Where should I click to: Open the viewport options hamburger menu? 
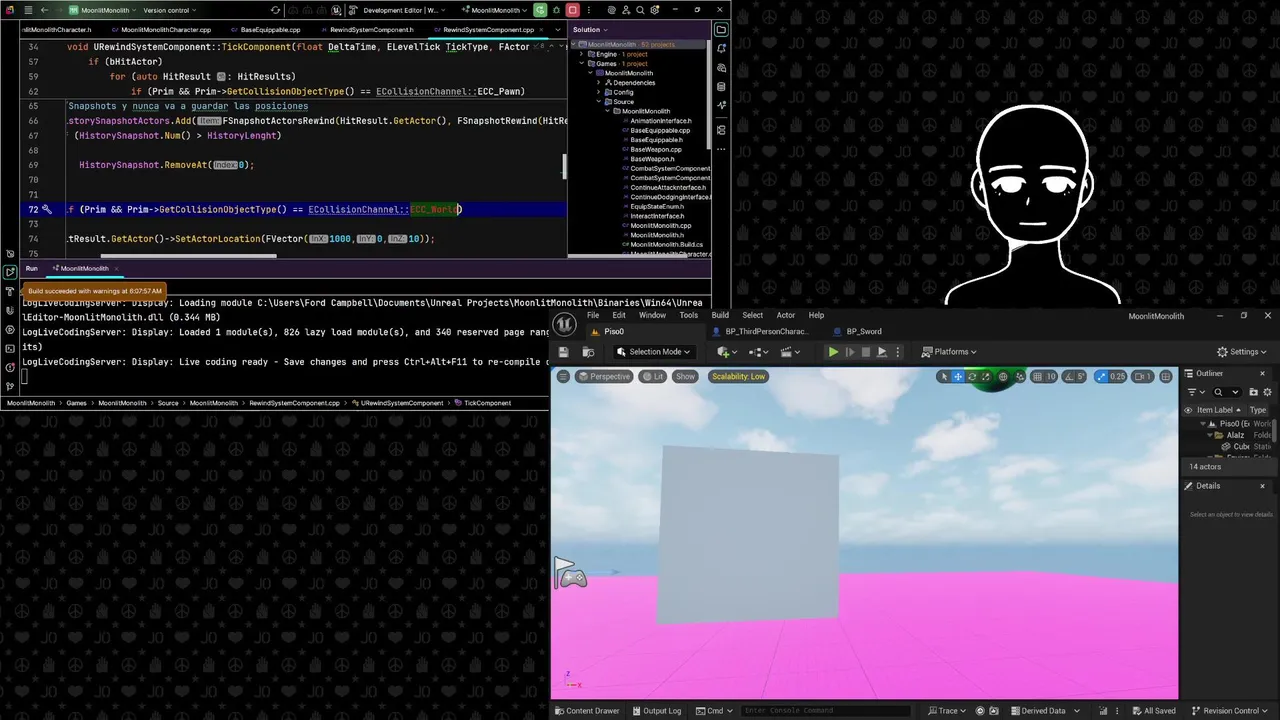(563, 376)
